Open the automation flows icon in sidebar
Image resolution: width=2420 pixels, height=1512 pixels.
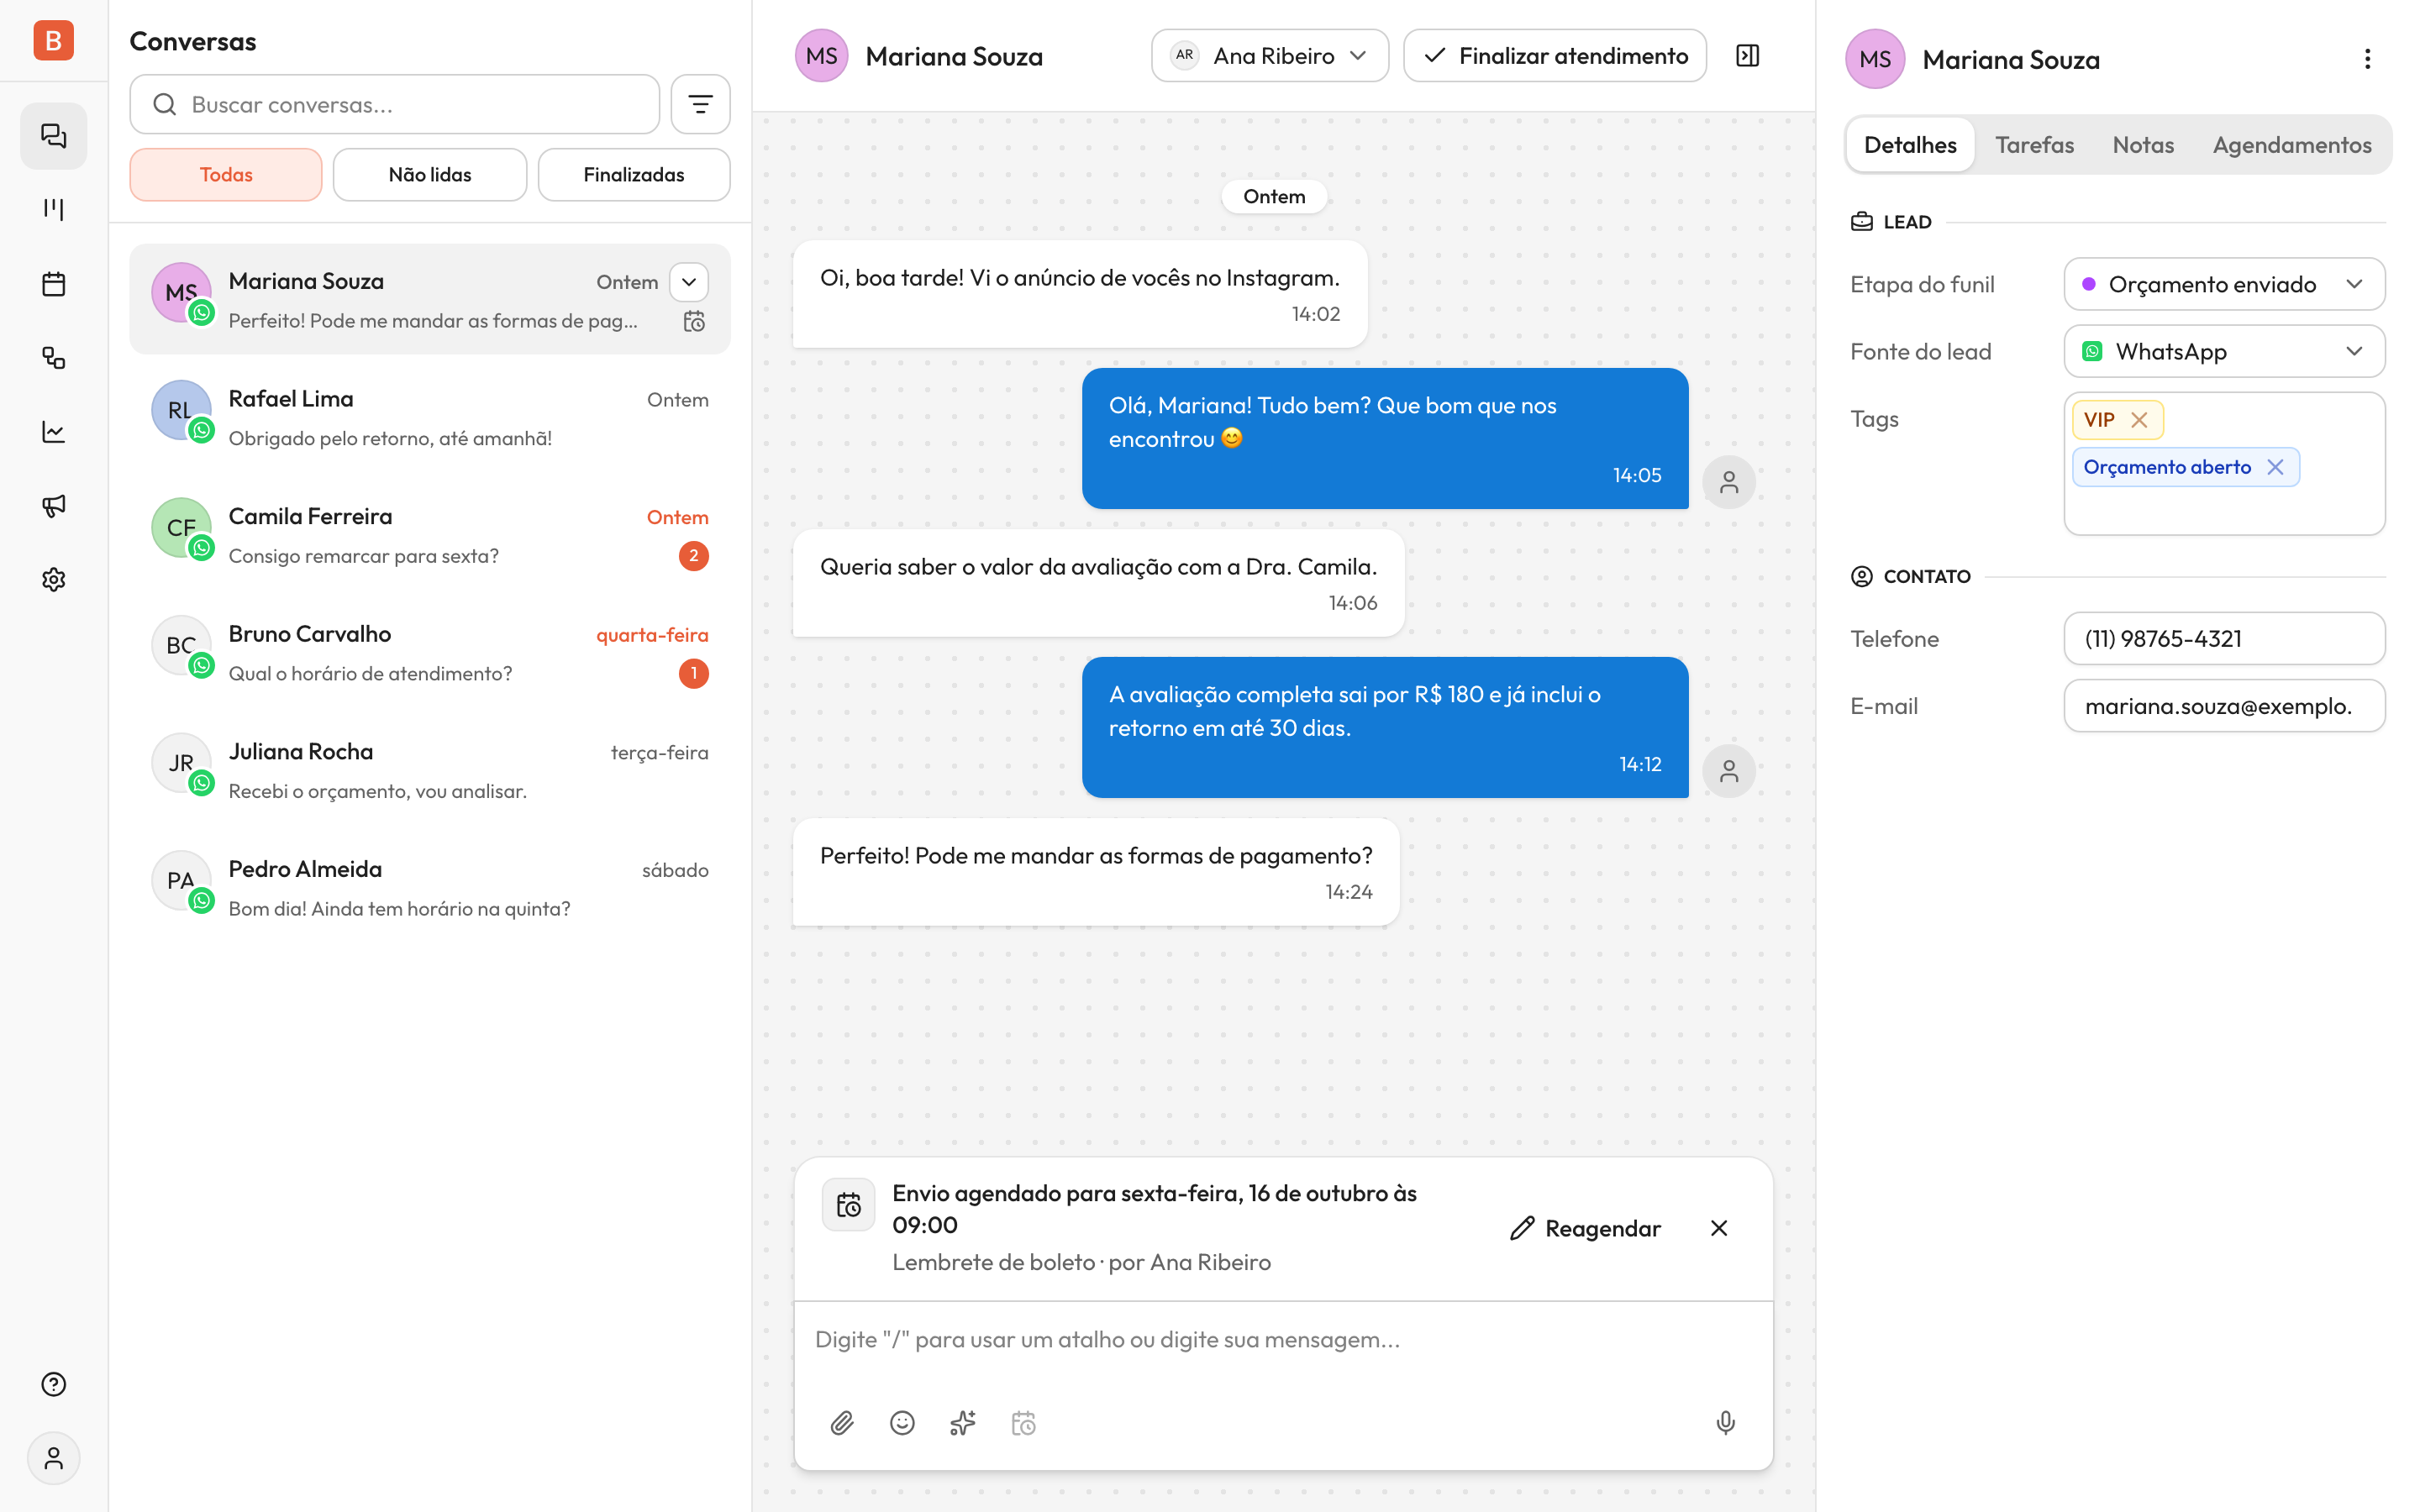(54, 358)
